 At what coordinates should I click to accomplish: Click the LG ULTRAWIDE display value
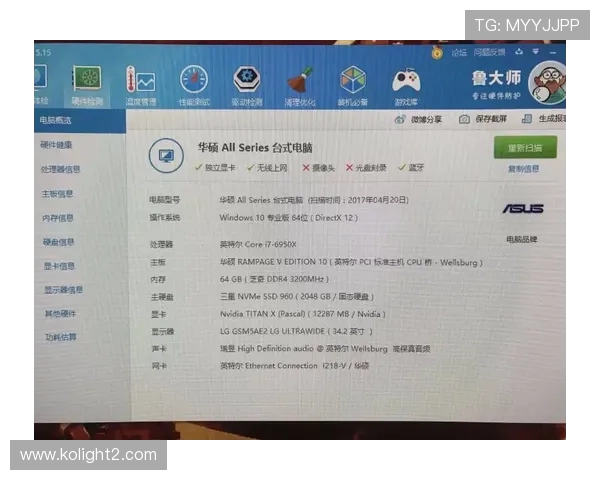296,331
